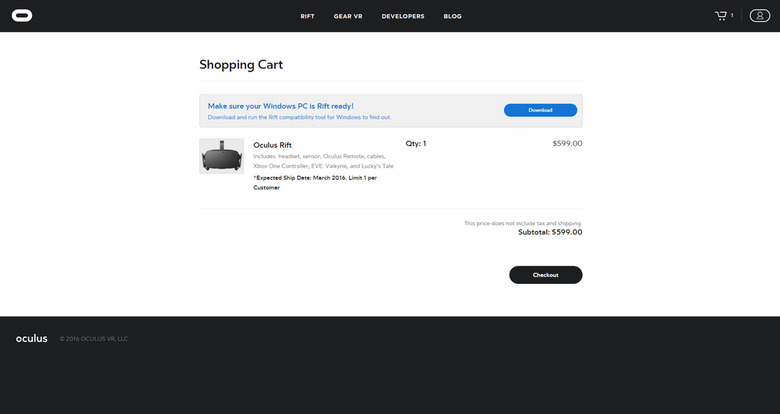Click the Expected Ship Date notice text
The image size is (780, 414).
coord(315,183)
